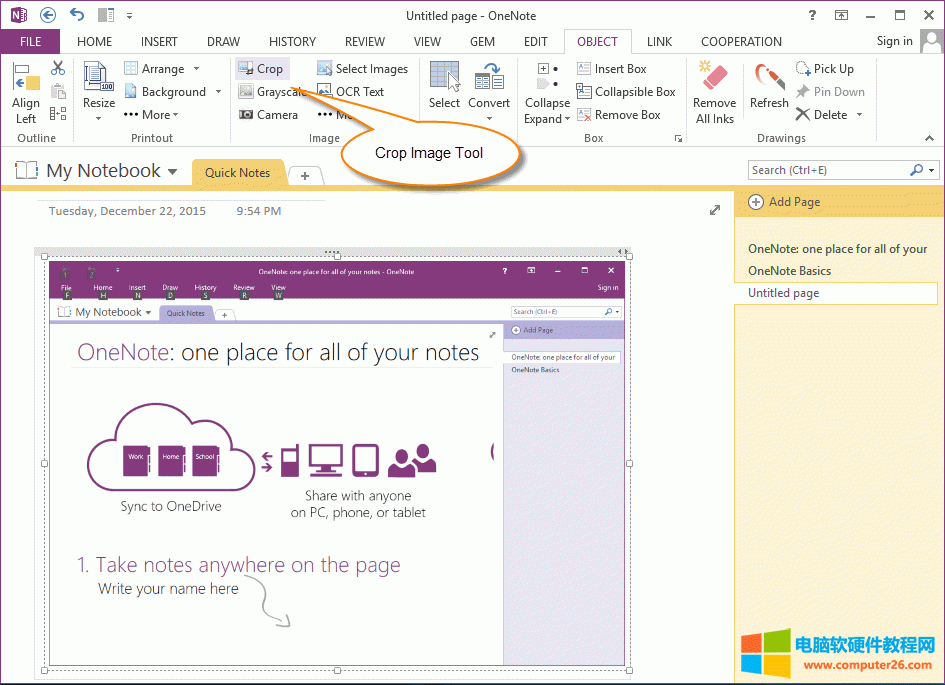This screenshot has height=685, width=945.
Task: Select the Crop image tool
Action: 261,69
